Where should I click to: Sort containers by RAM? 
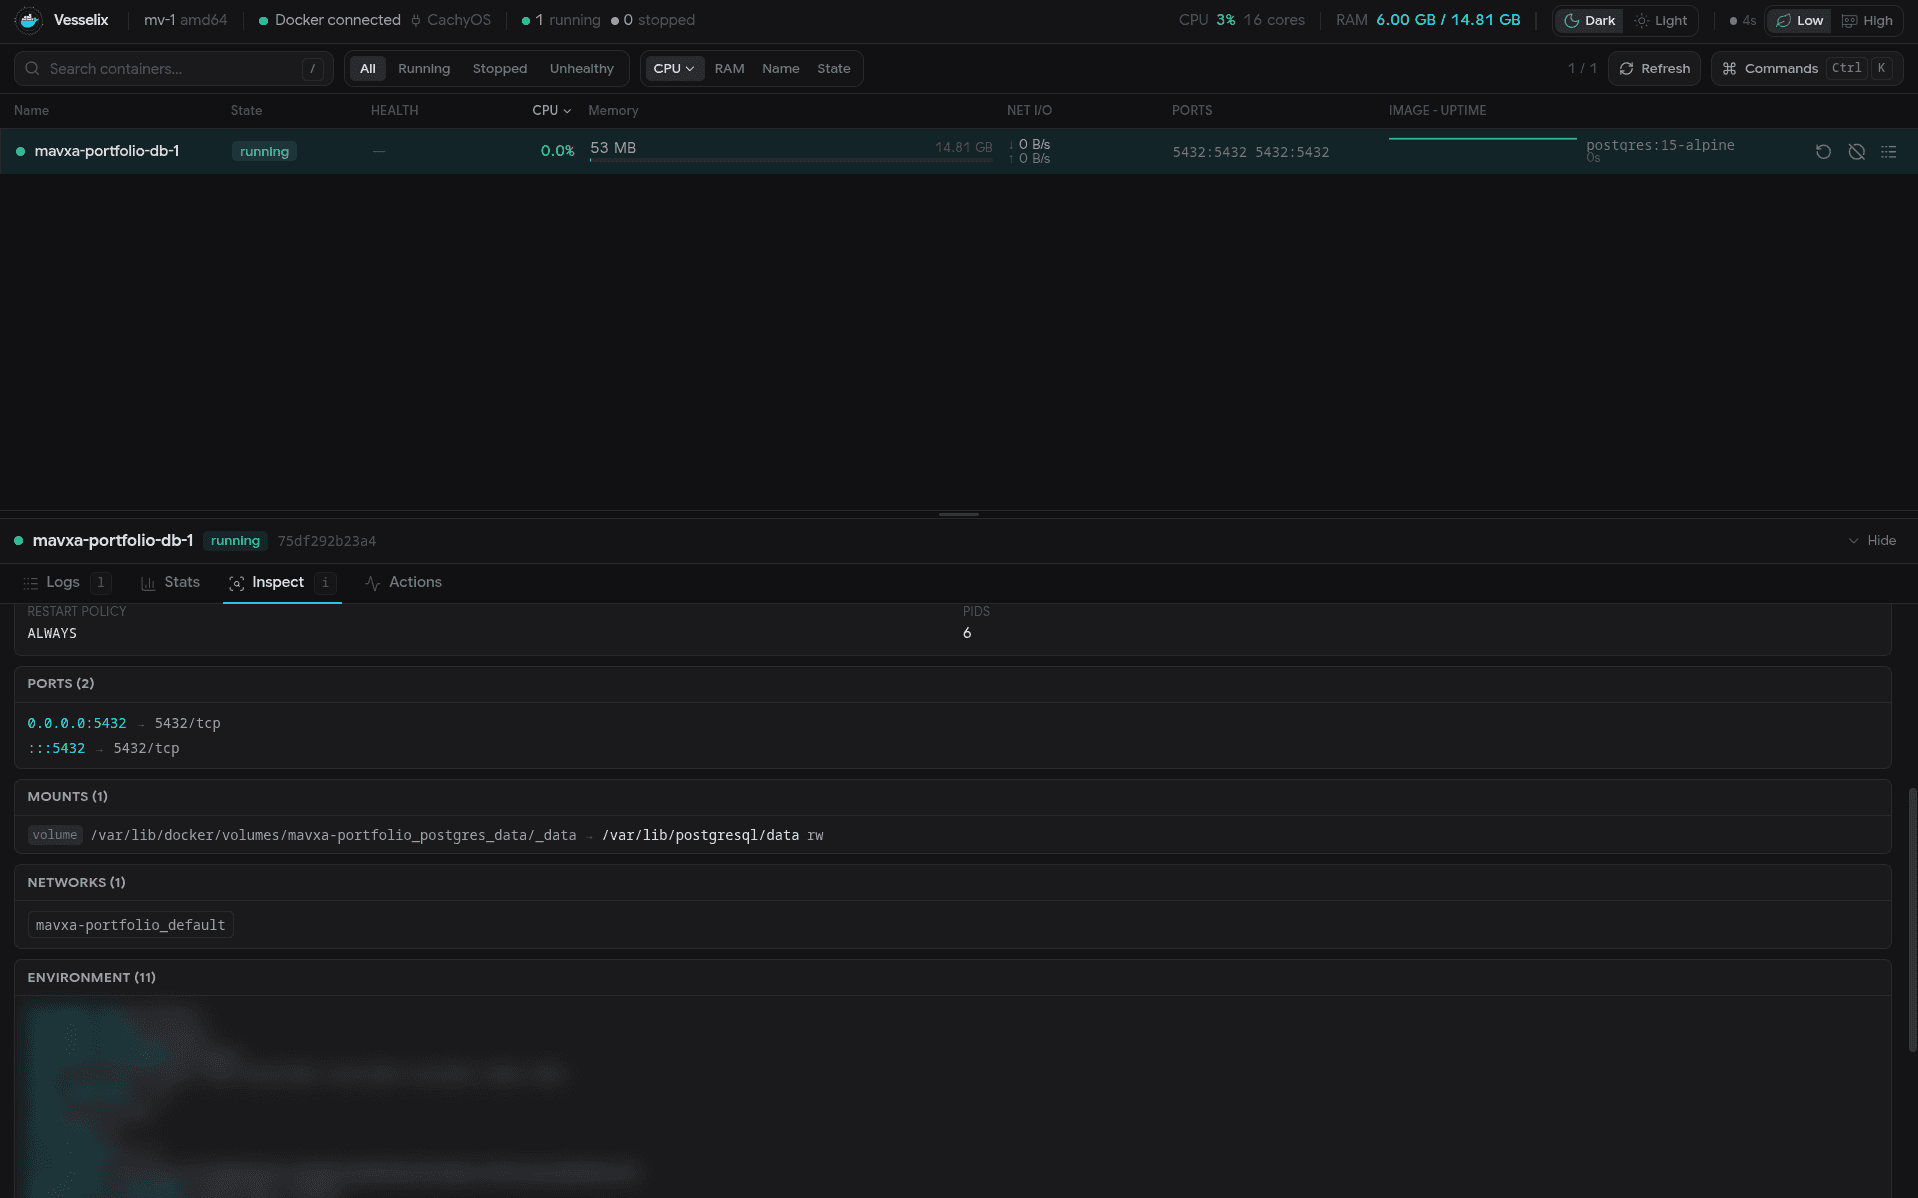click(729, 69)
